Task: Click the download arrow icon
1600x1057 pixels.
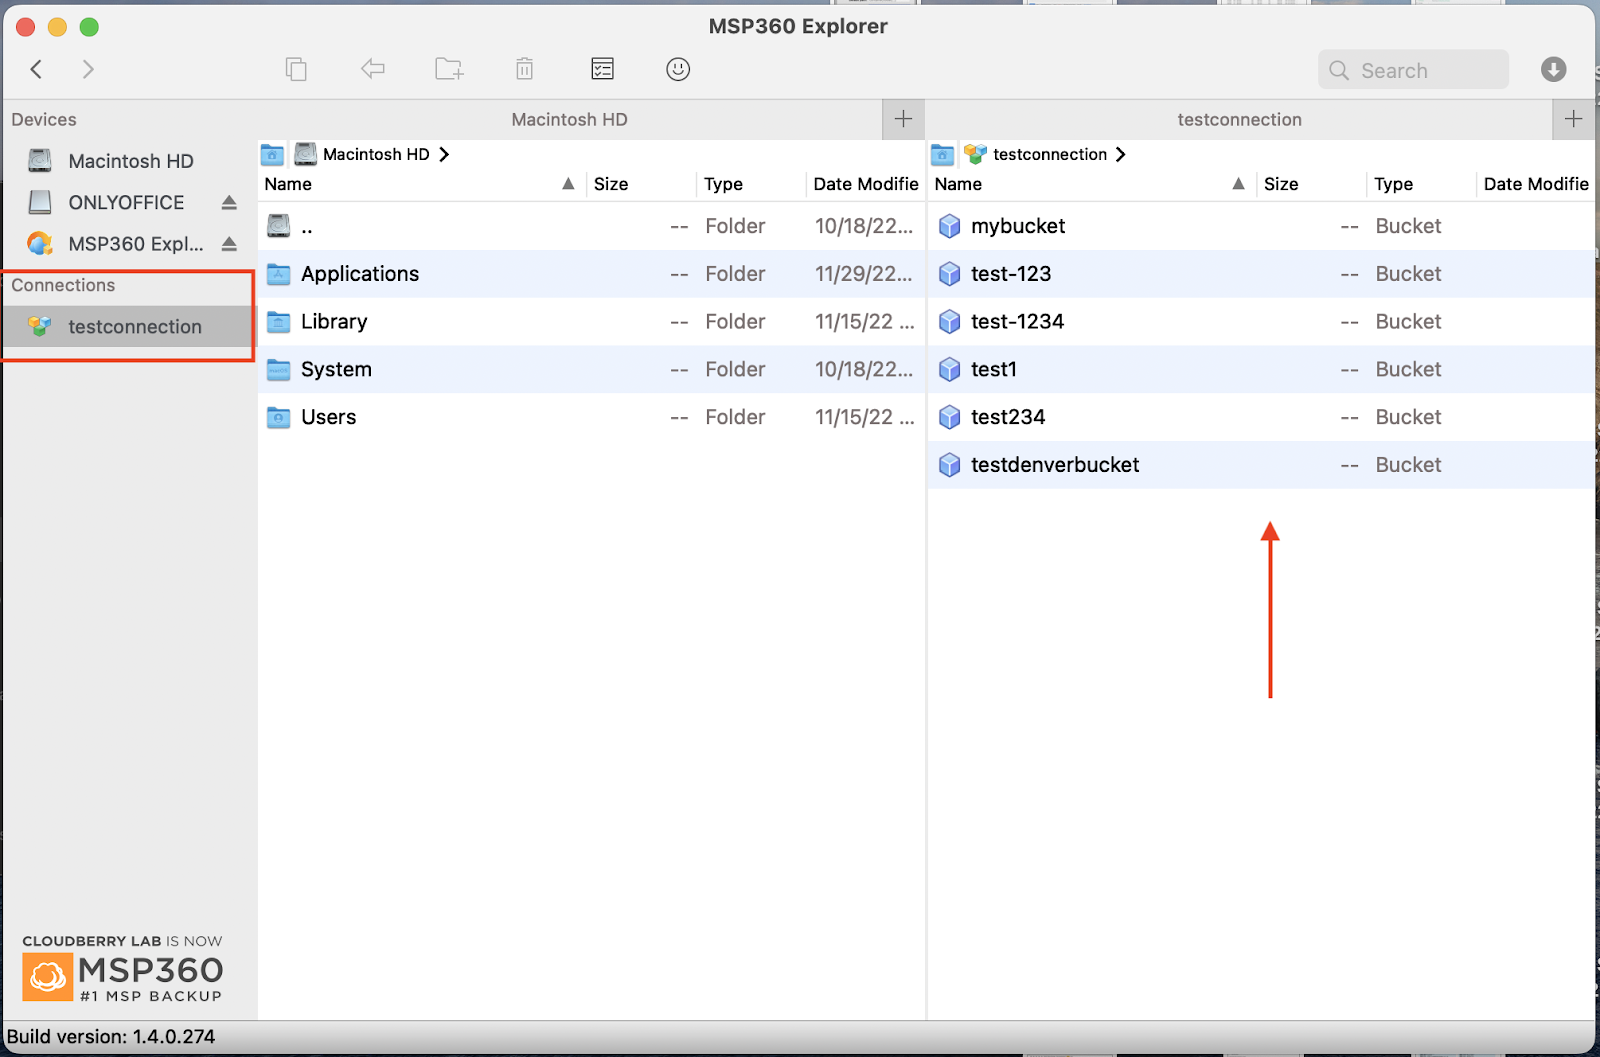Action: 1553,69
